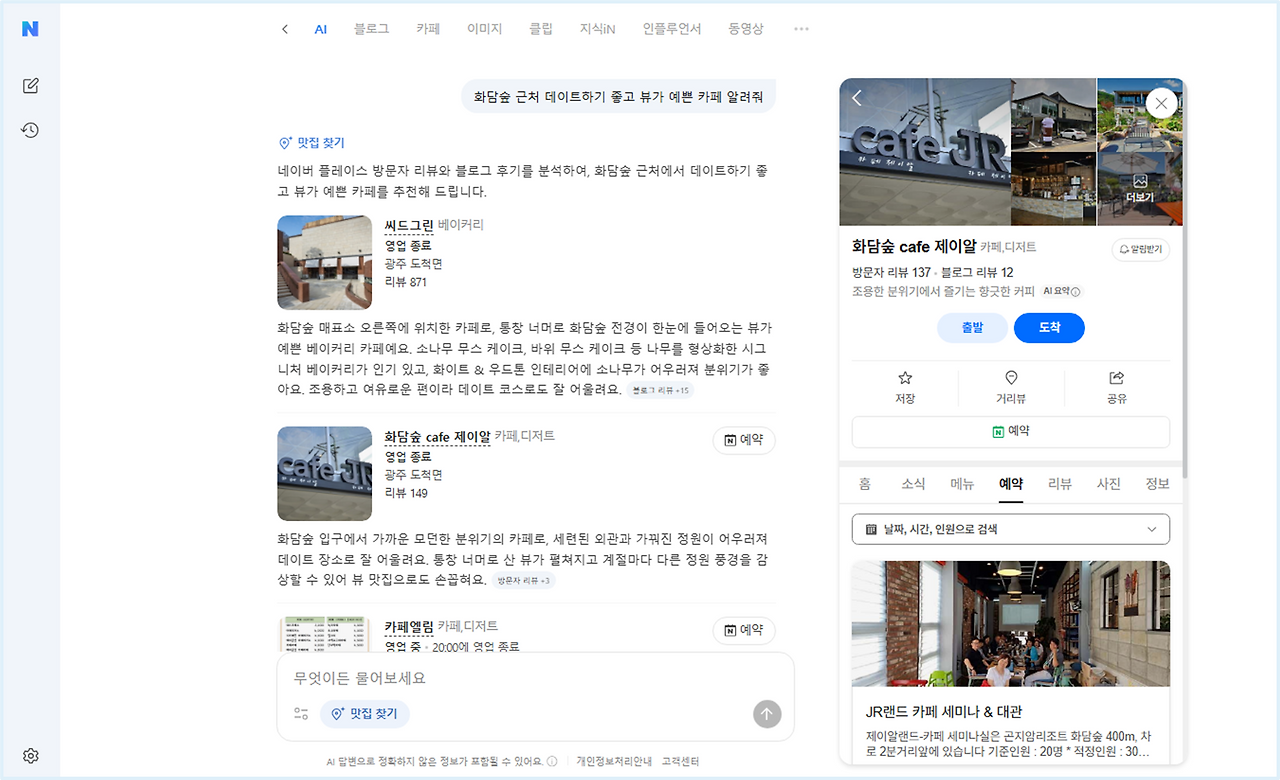The height and width of the screenshot is (780, 1280).
Task: Open the 홈 tab in place panel
Action: tap(865, 484)
